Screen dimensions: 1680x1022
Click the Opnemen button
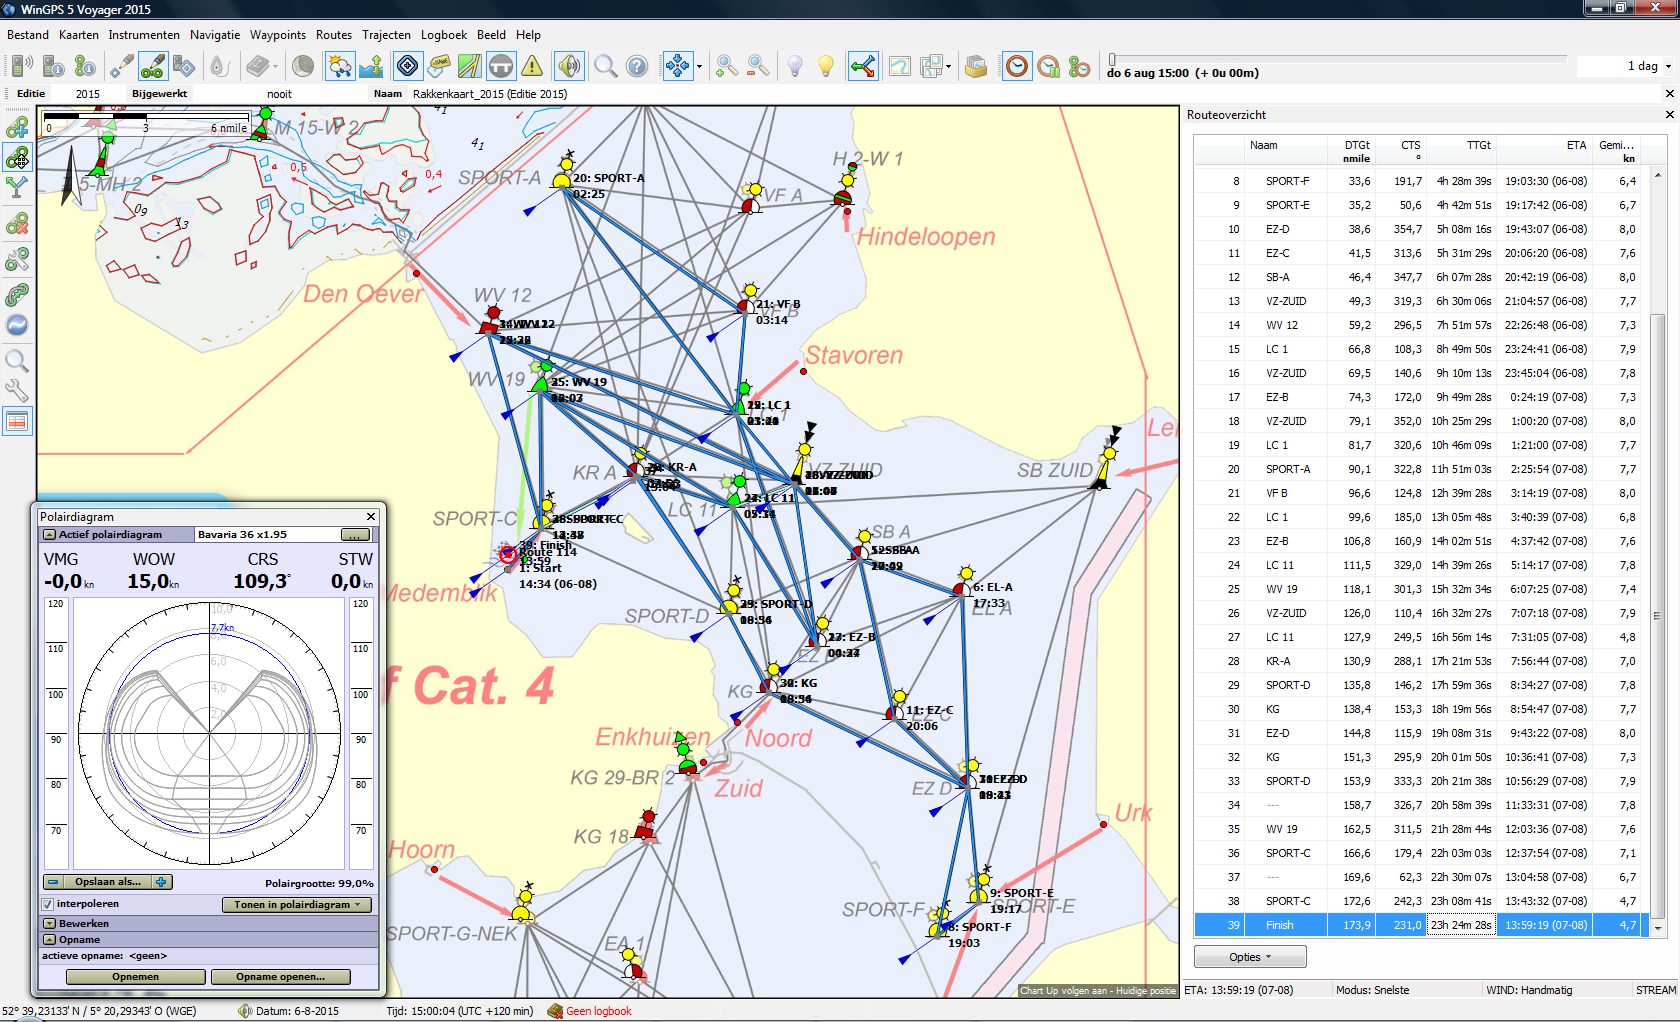click(x=136, y=977)
